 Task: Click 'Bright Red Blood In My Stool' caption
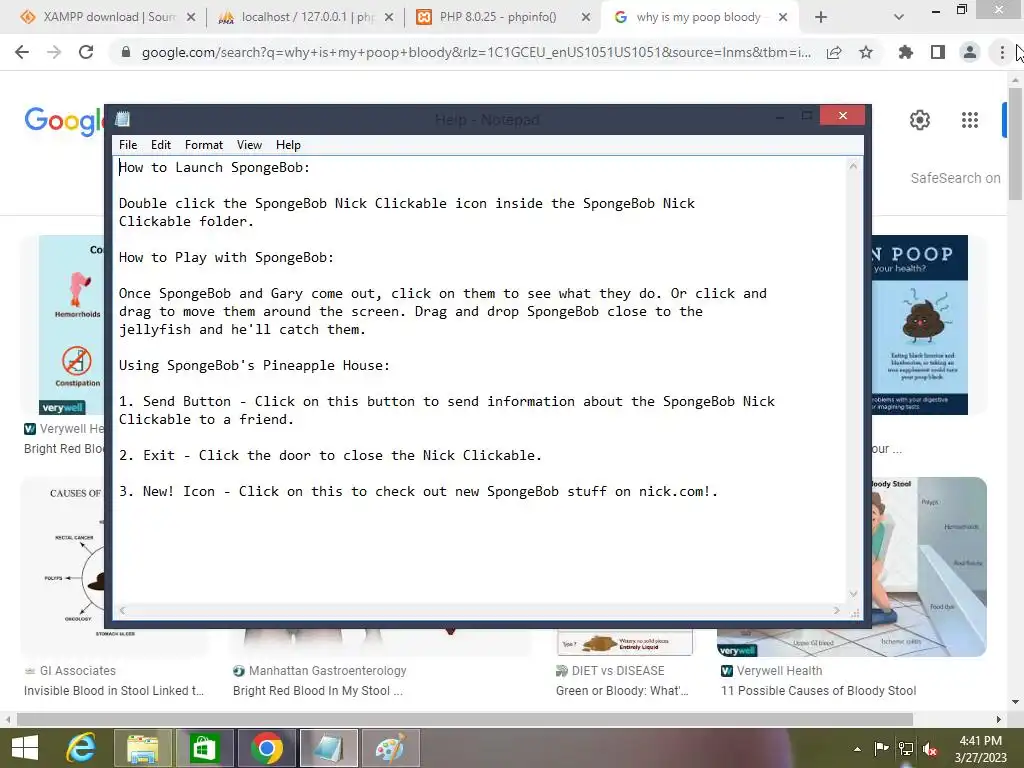pyautogui.click(x=317, y=691)
